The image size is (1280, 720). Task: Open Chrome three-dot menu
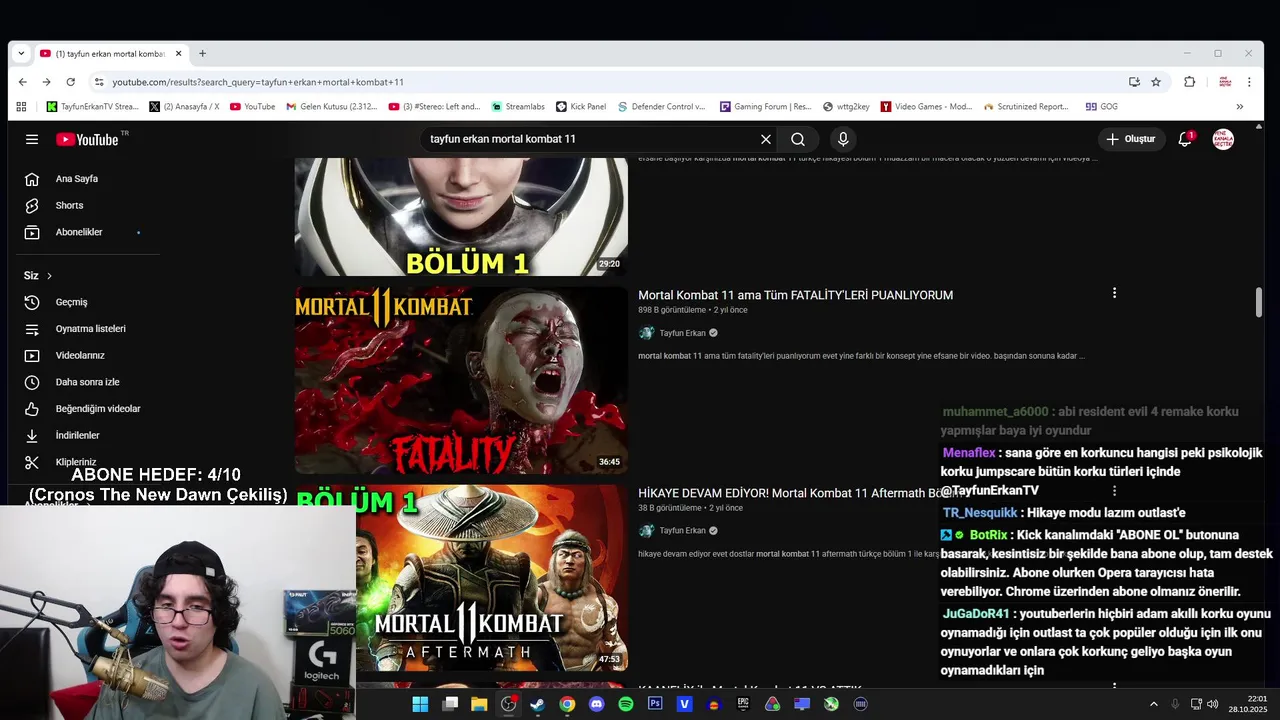[1250, 82]
